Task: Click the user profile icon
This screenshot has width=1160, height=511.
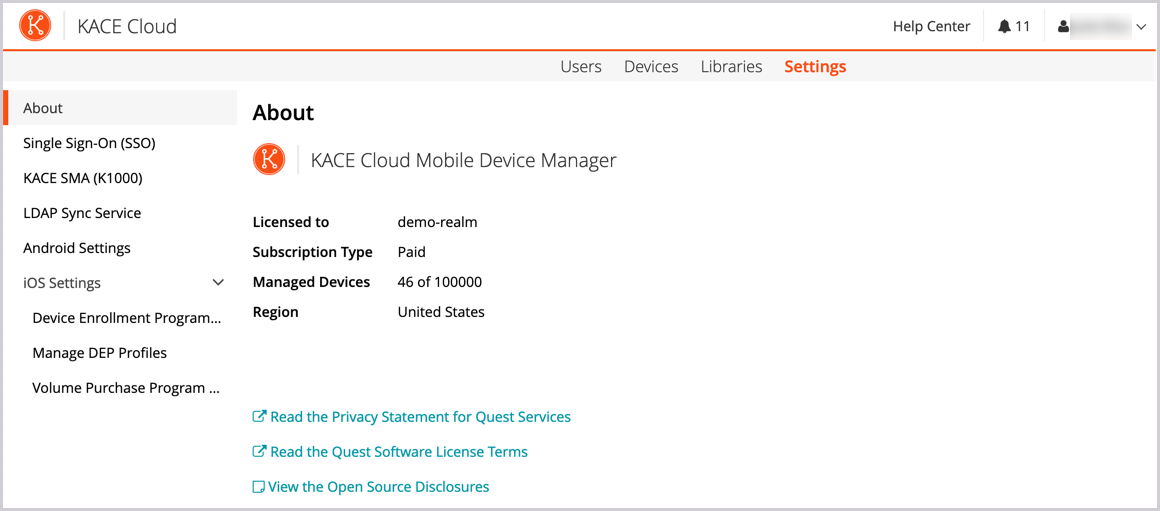Action: pos(1063,27)
